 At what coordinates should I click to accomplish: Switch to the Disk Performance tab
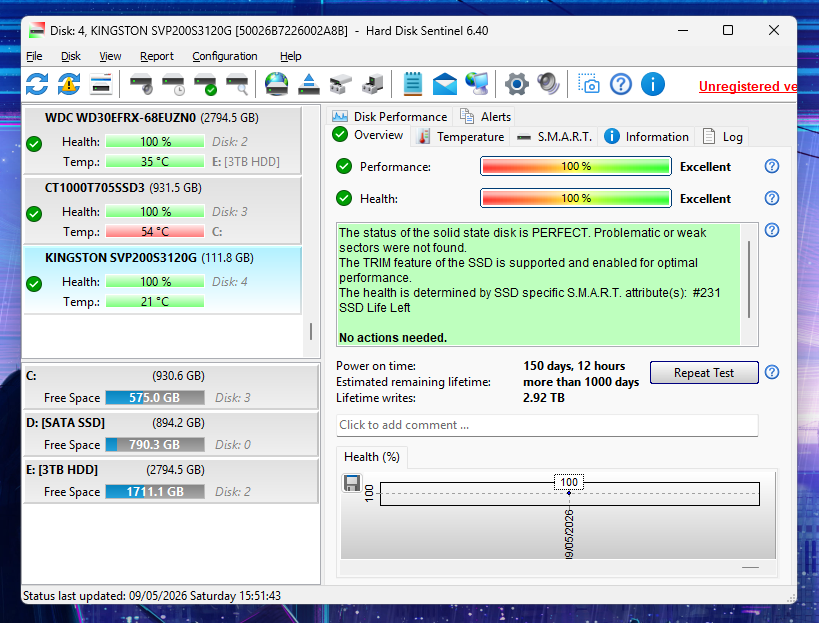[x=390, y=116]
